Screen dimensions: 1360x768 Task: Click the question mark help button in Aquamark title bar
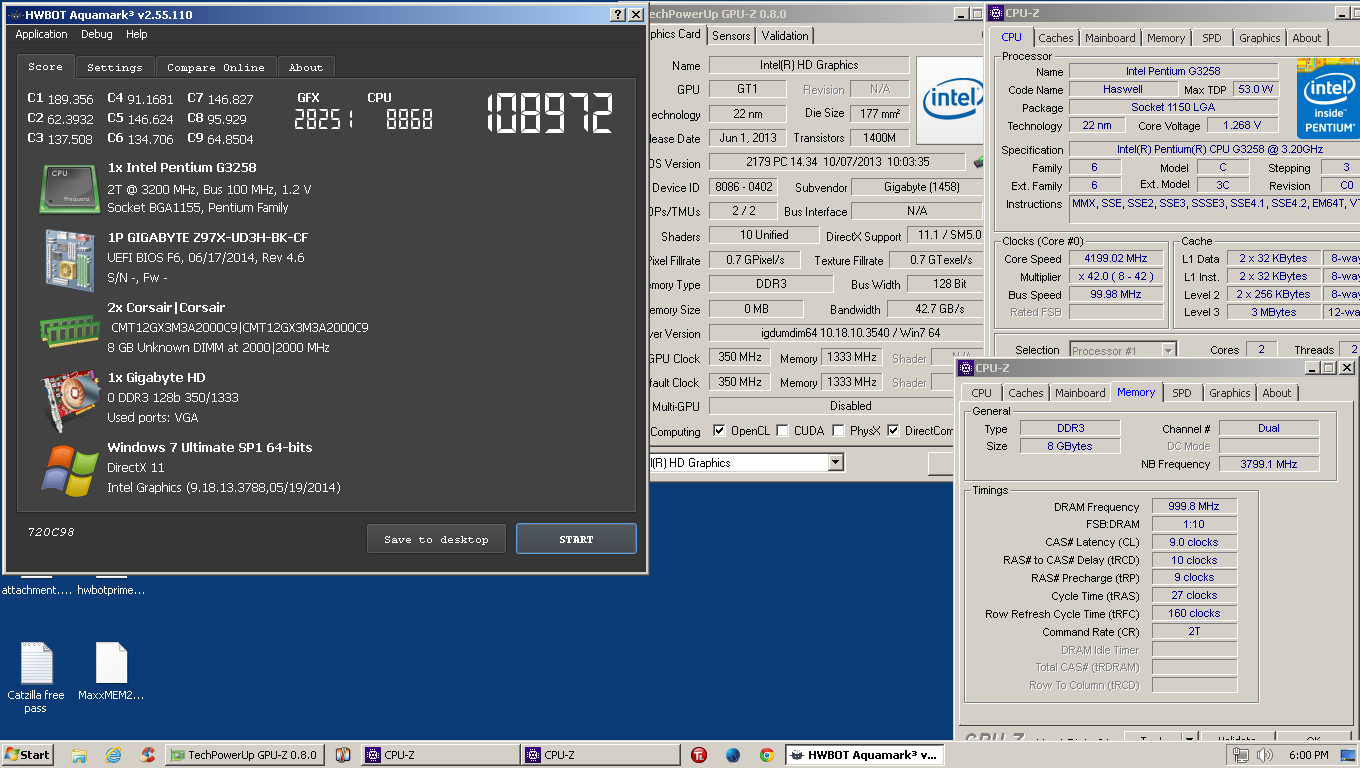pos(618,14)
